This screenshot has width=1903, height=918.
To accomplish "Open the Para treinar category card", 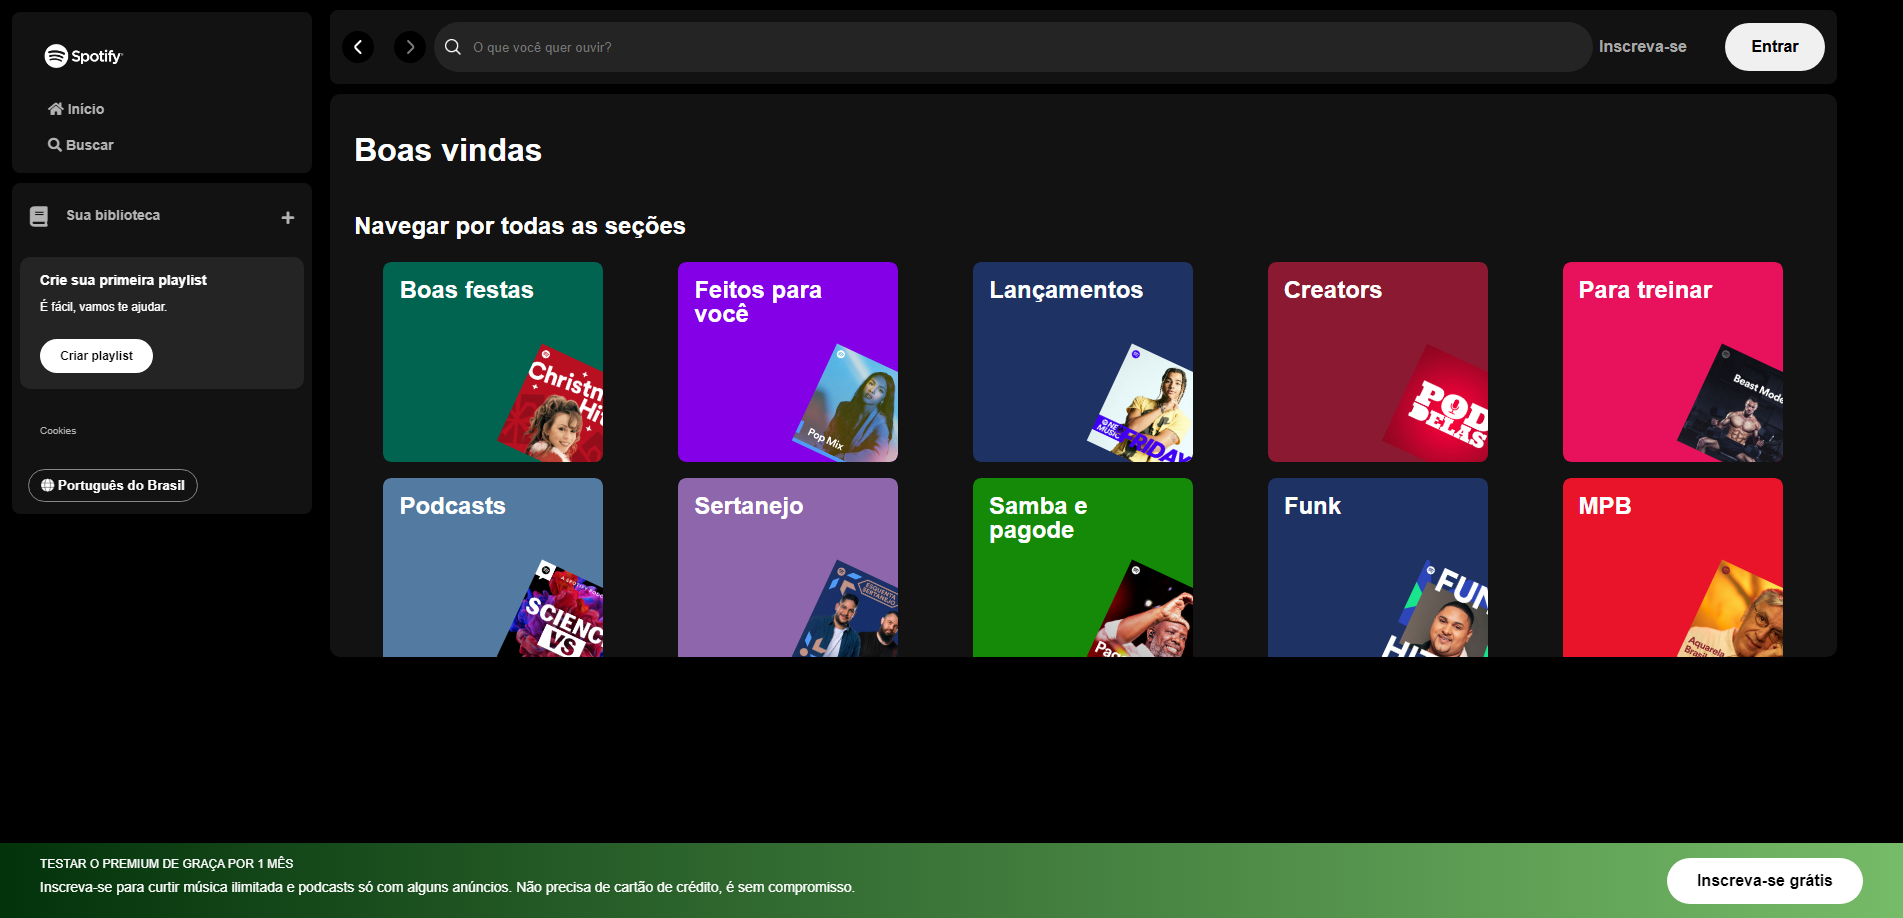I will coord(1673,362).
